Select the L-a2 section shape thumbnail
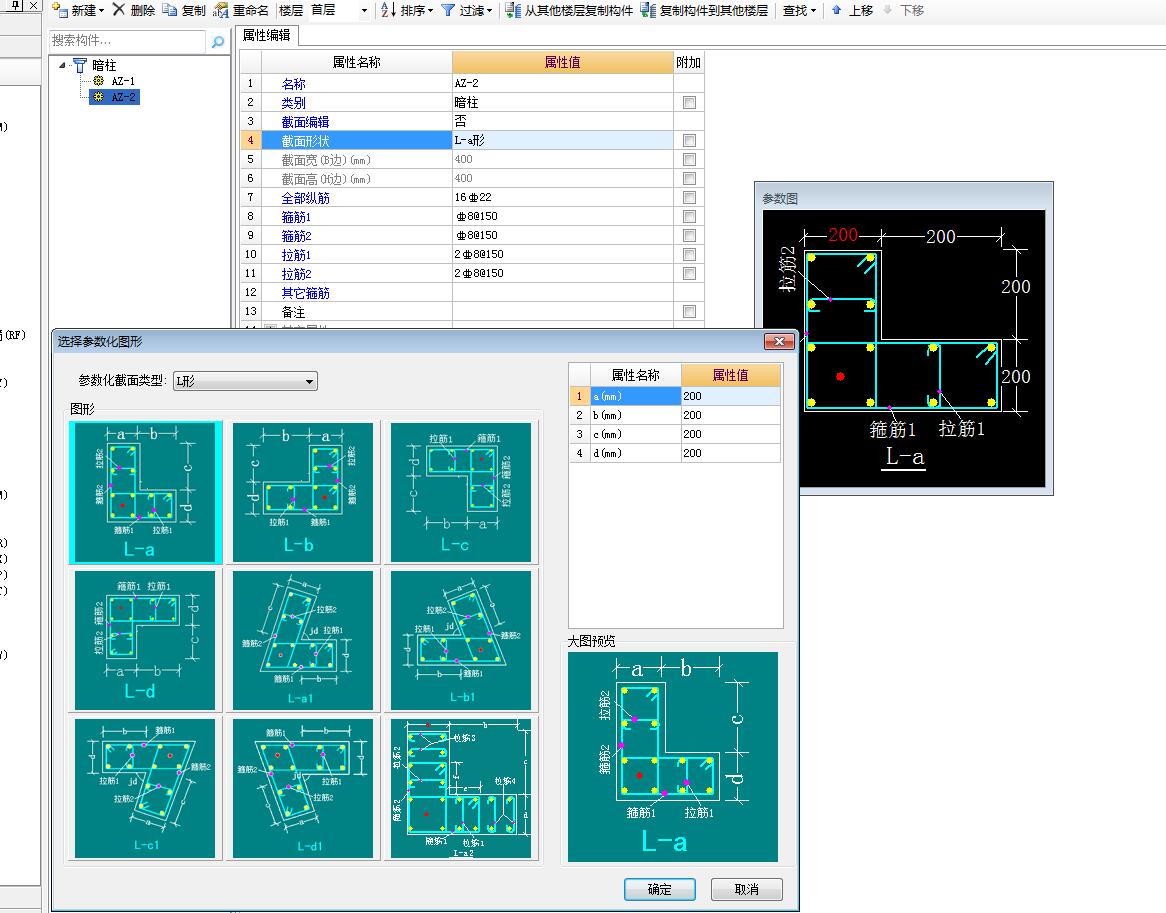Image resolution: width=1166 pixels, height=913 pixels. 460,788
